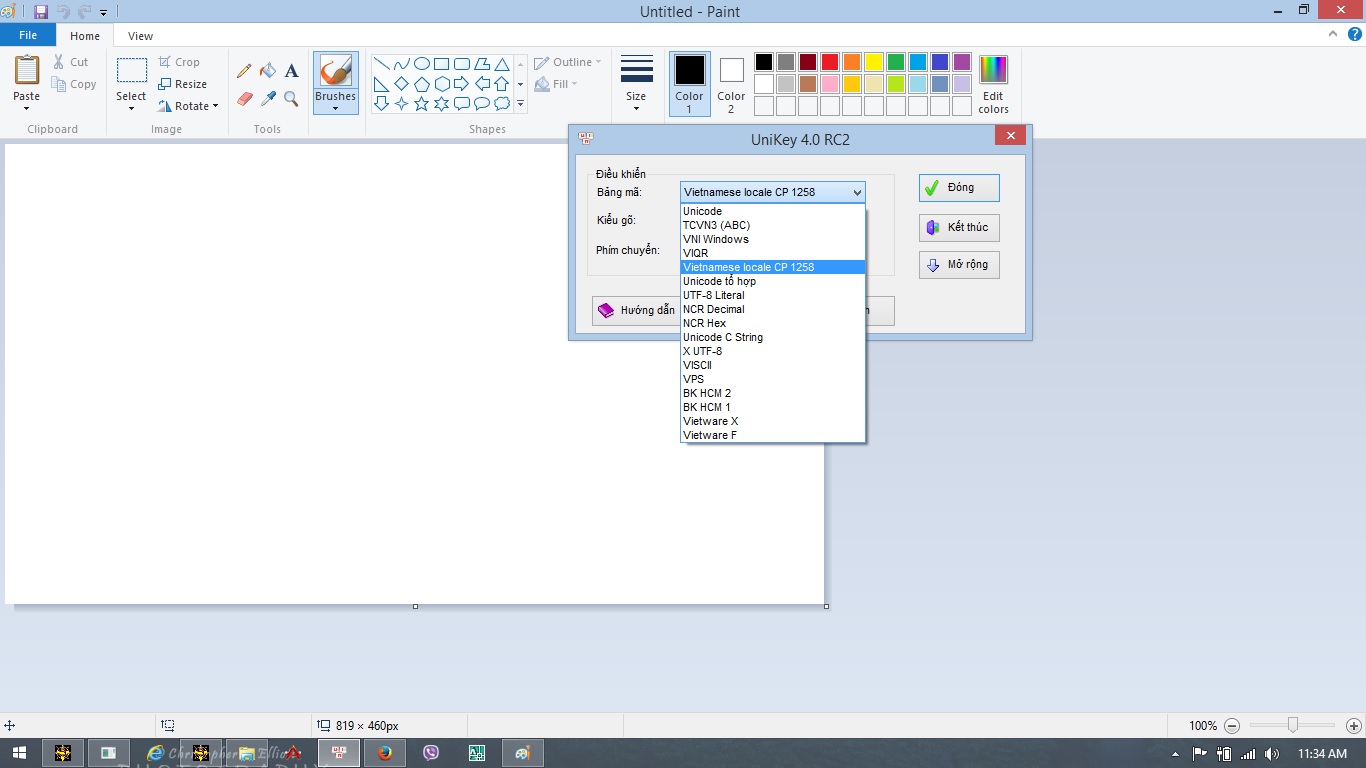Click the Mở rộng button
This screenshot has width=1366, height=768.
[x=959, y=265]
